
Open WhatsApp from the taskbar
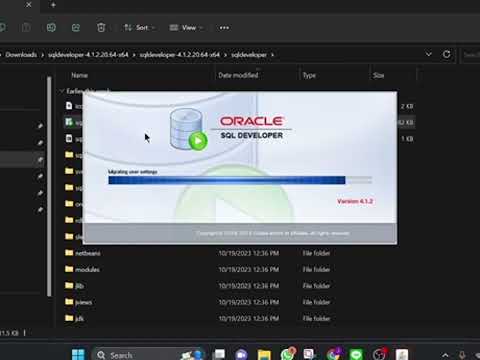[x=288, y=354]
